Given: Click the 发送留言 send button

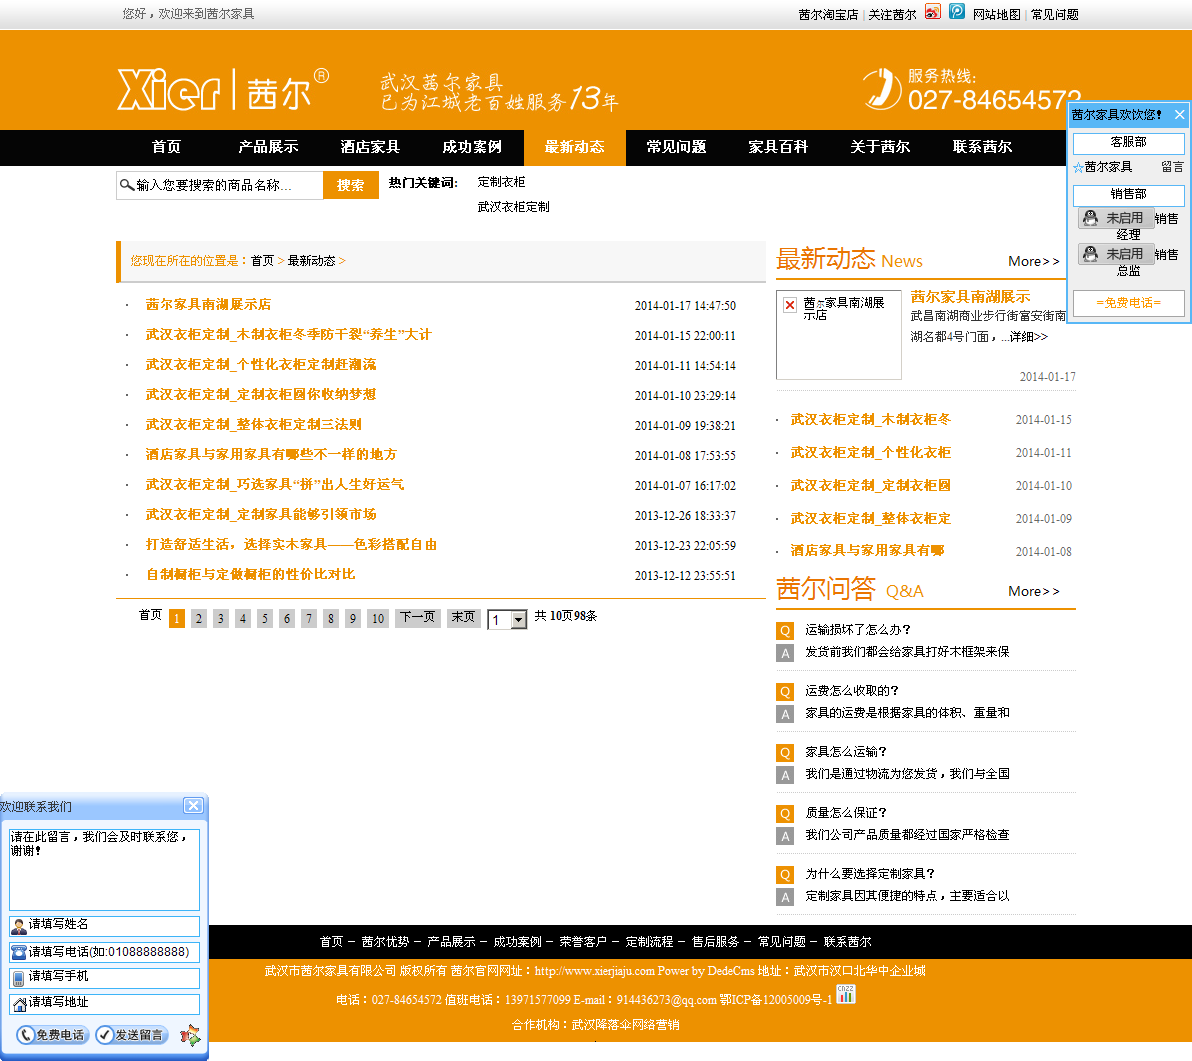Looking at the screenshot, I should pyautogui.click(x=132, y=1035).
